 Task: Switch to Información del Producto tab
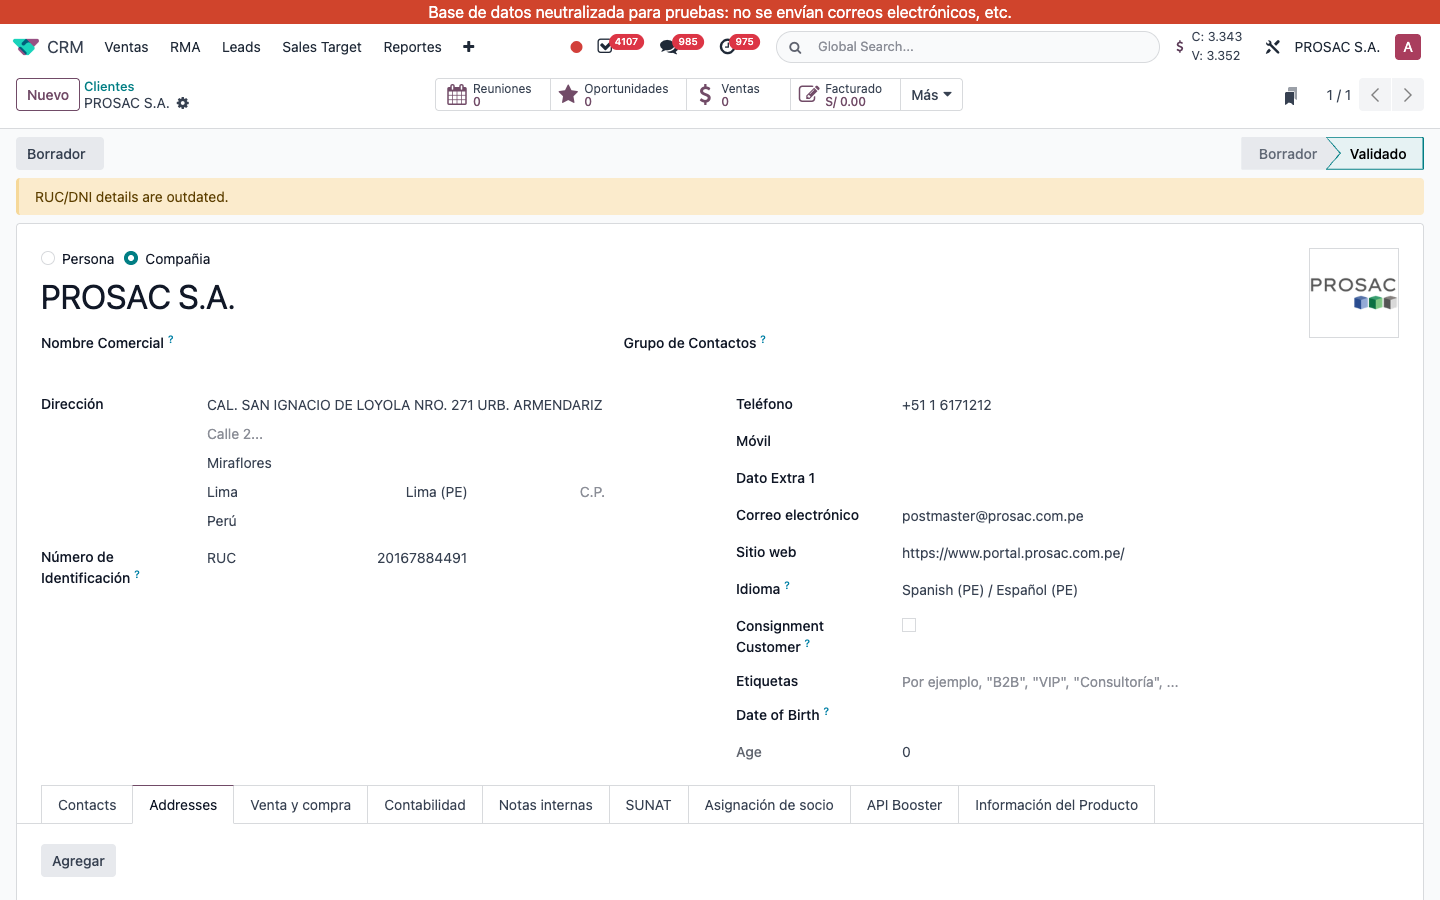point(1056,805)
